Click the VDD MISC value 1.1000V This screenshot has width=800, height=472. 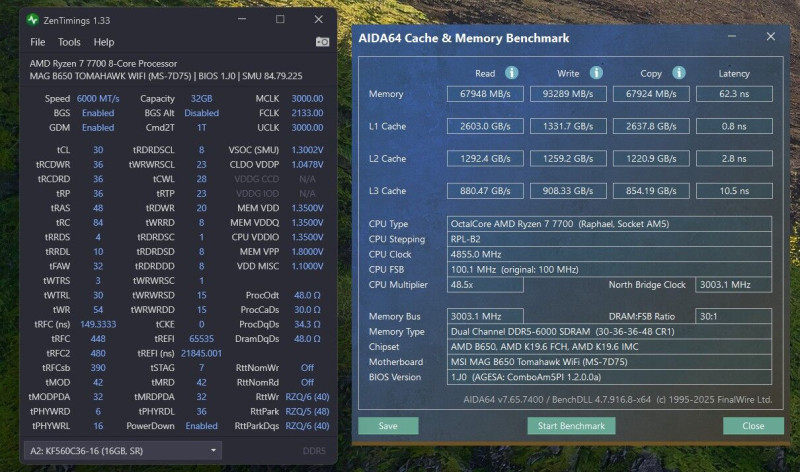tap(307, 266)
